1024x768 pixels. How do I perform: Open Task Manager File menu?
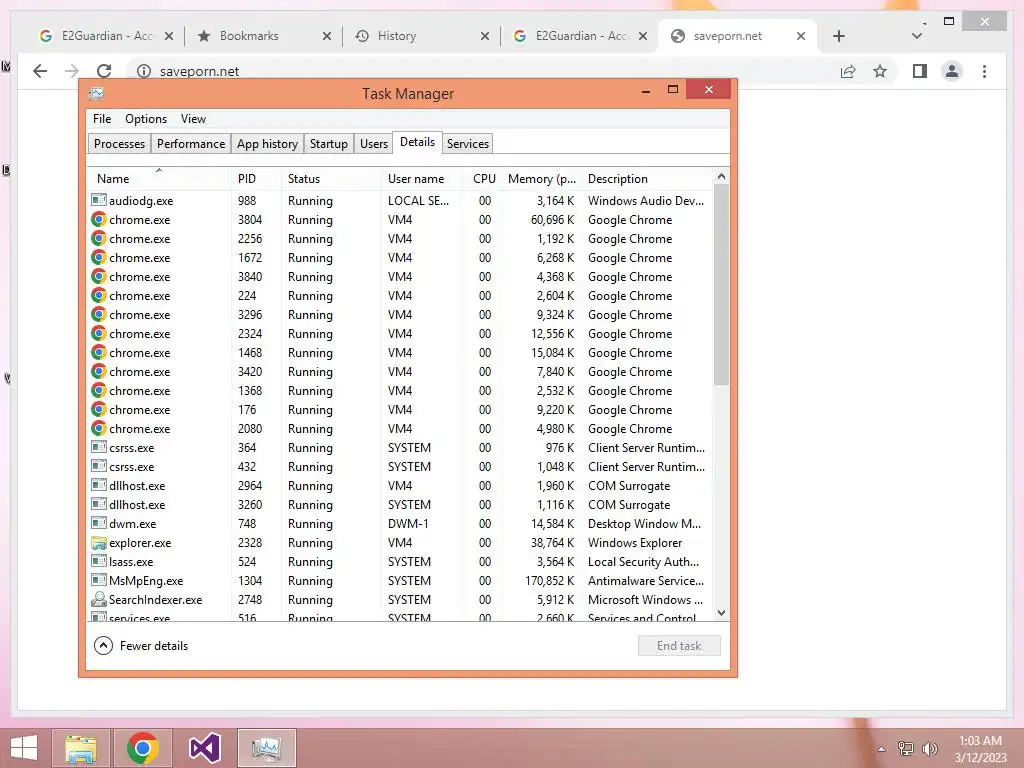coord(102,119)
